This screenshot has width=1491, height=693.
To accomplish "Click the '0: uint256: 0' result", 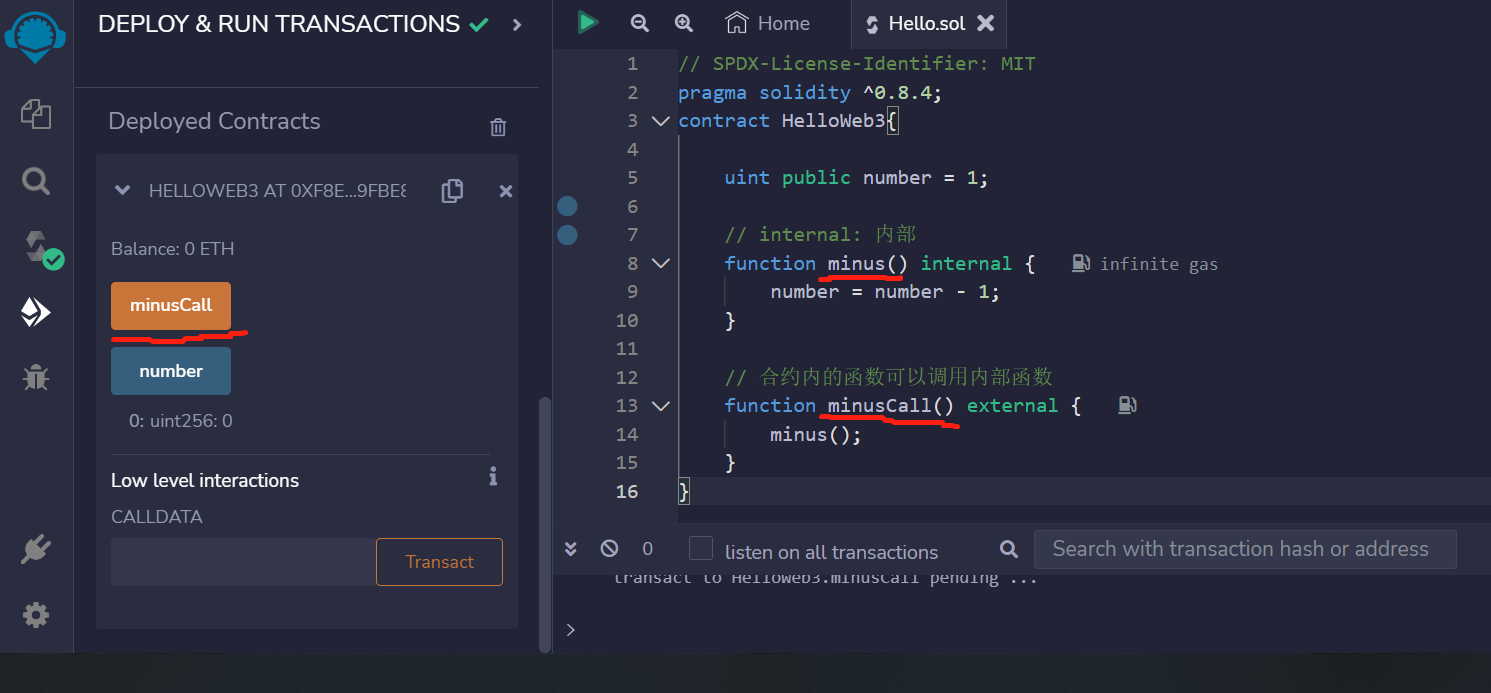I will (181, 421).
